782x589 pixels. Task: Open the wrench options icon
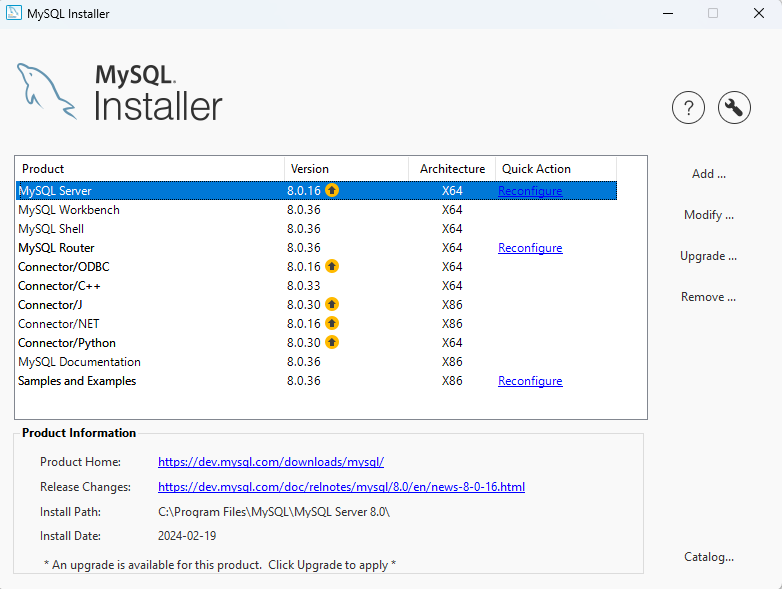734,107
